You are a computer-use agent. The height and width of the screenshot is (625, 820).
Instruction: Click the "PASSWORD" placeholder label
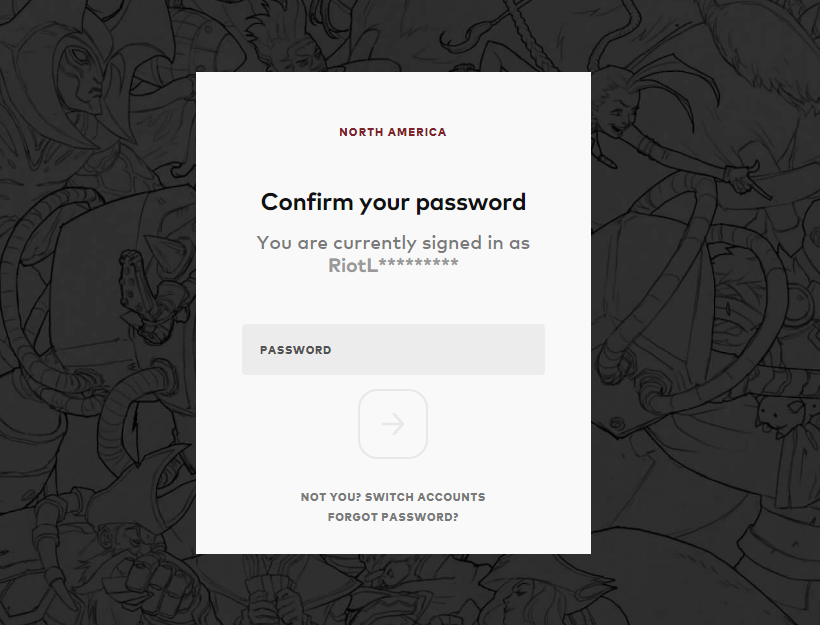(295, 350)
